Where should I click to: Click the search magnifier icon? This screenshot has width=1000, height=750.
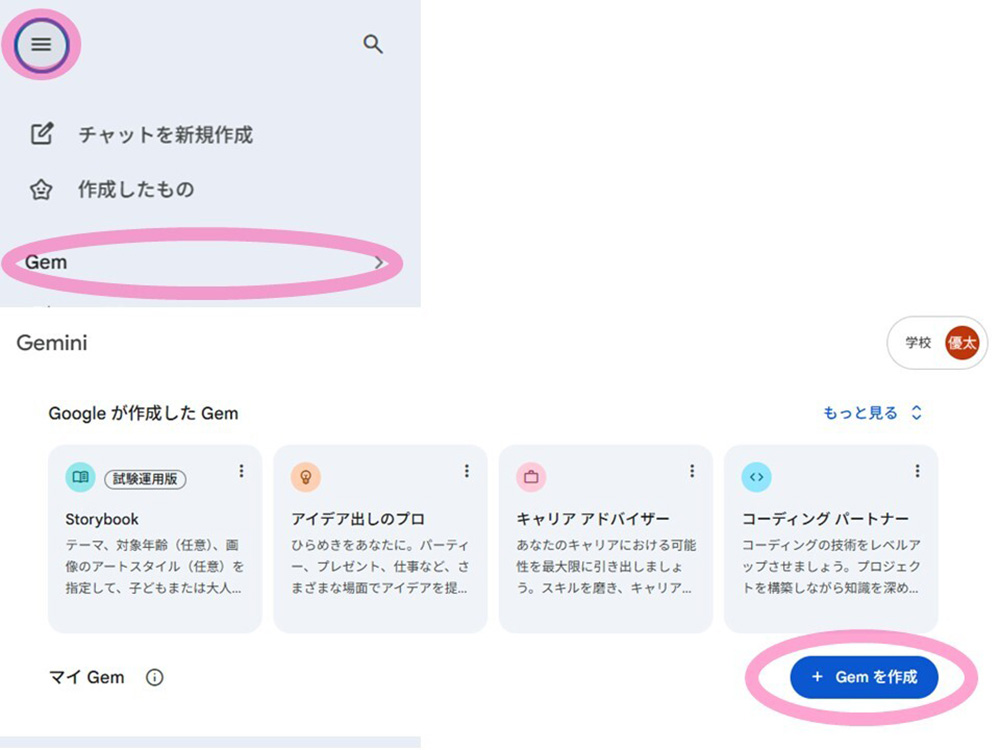(x=373, y=44)
